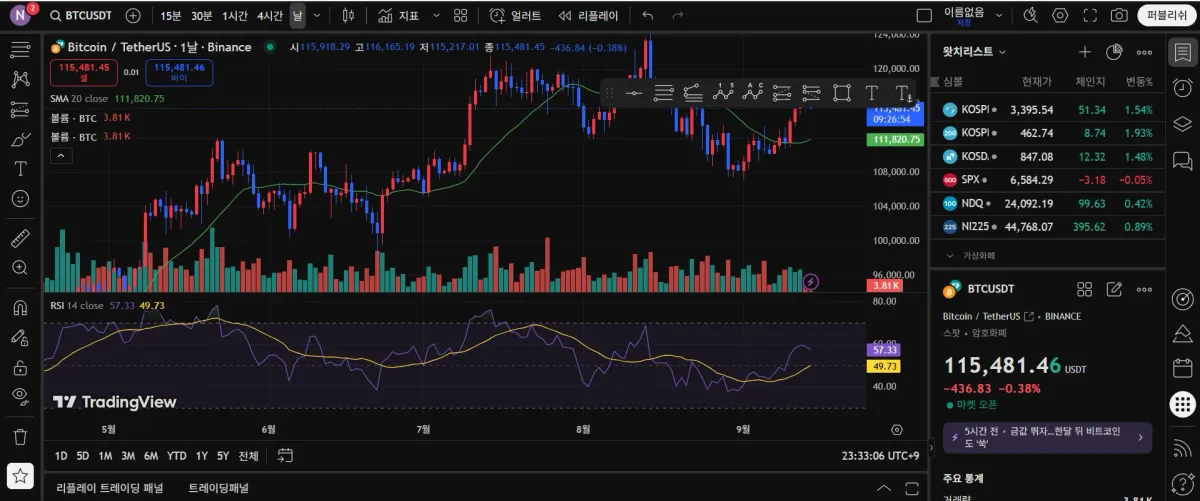The height and width of the screenshot is (501, 1200).
Task: Open the watchlist three-dots menu
Action: pos(1144,51)
